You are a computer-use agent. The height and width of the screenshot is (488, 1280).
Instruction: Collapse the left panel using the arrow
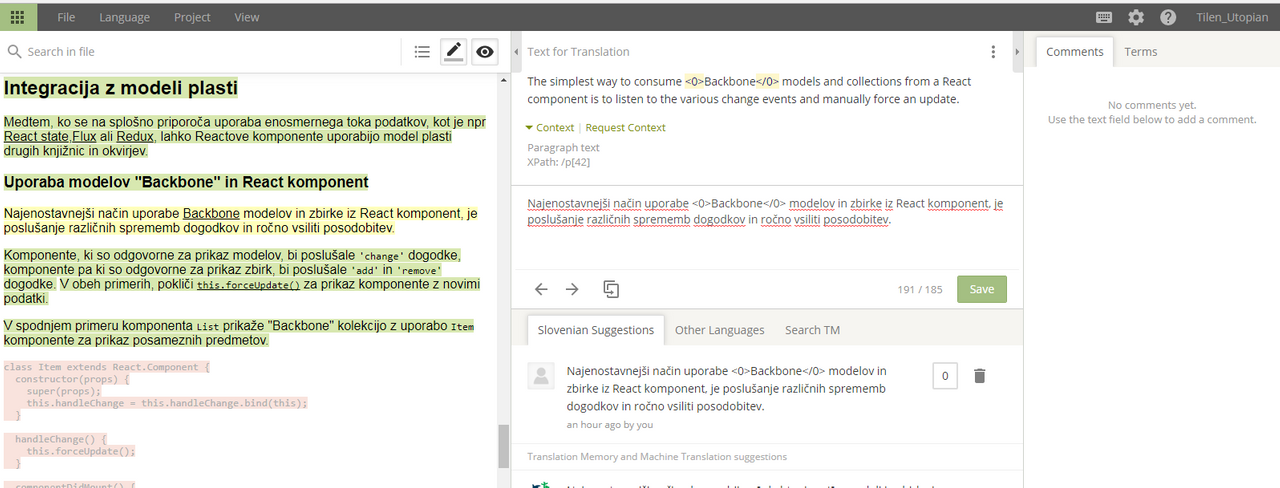pyautogui.click(x=516, y=52)
